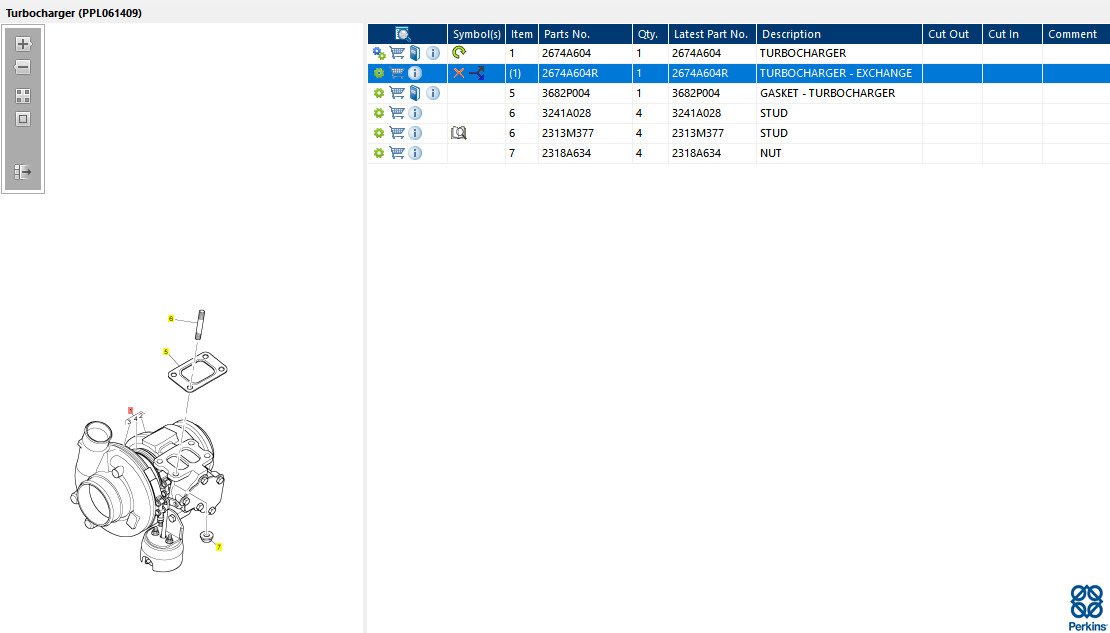Image resolution: width=1110 pixels, height=633 pixels.
Task: Click the green gear for 2674A604R
Action: click(379, 73)
